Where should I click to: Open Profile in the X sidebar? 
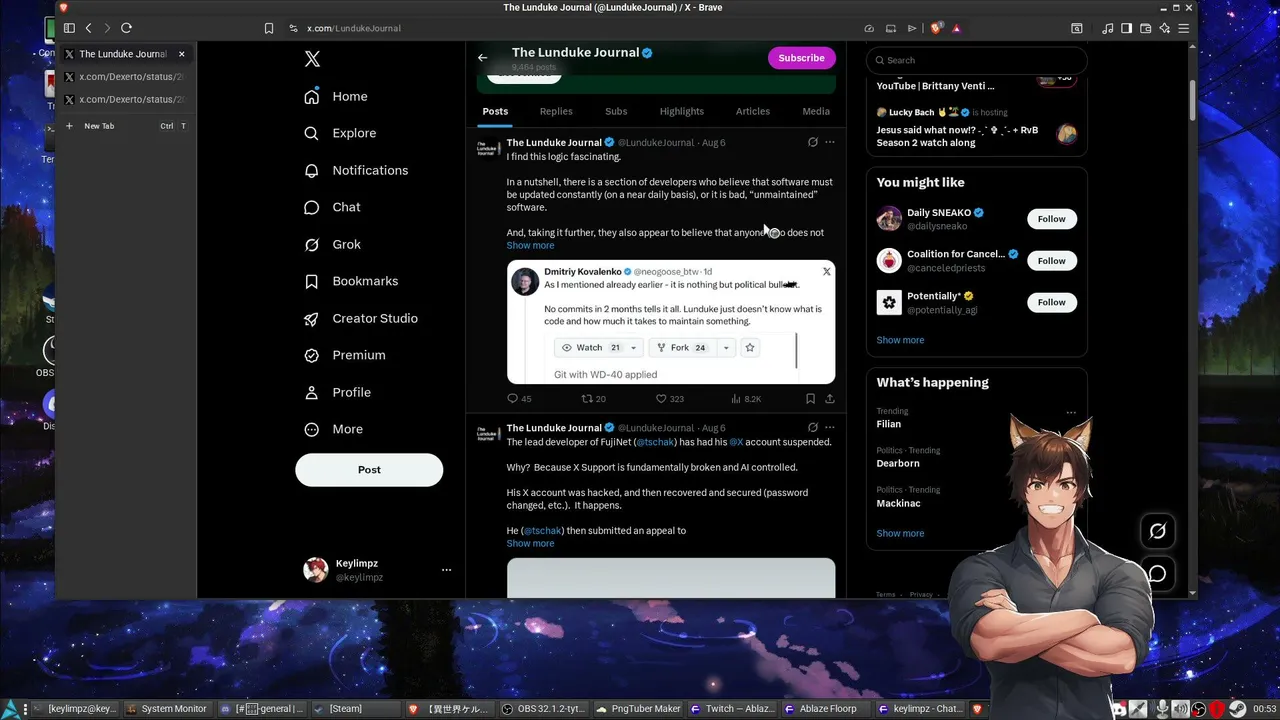[337, 392]
